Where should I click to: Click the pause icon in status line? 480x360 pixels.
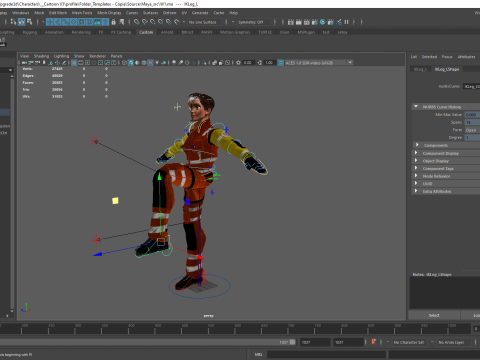pyautogui.click(x=347, y=22)
